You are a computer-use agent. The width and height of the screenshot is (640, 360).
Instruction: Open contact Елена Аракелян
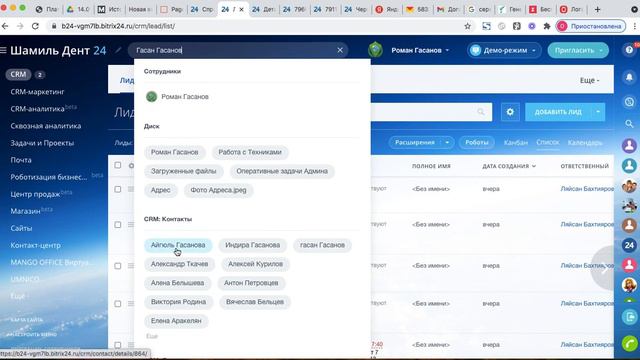click(176, 321)
